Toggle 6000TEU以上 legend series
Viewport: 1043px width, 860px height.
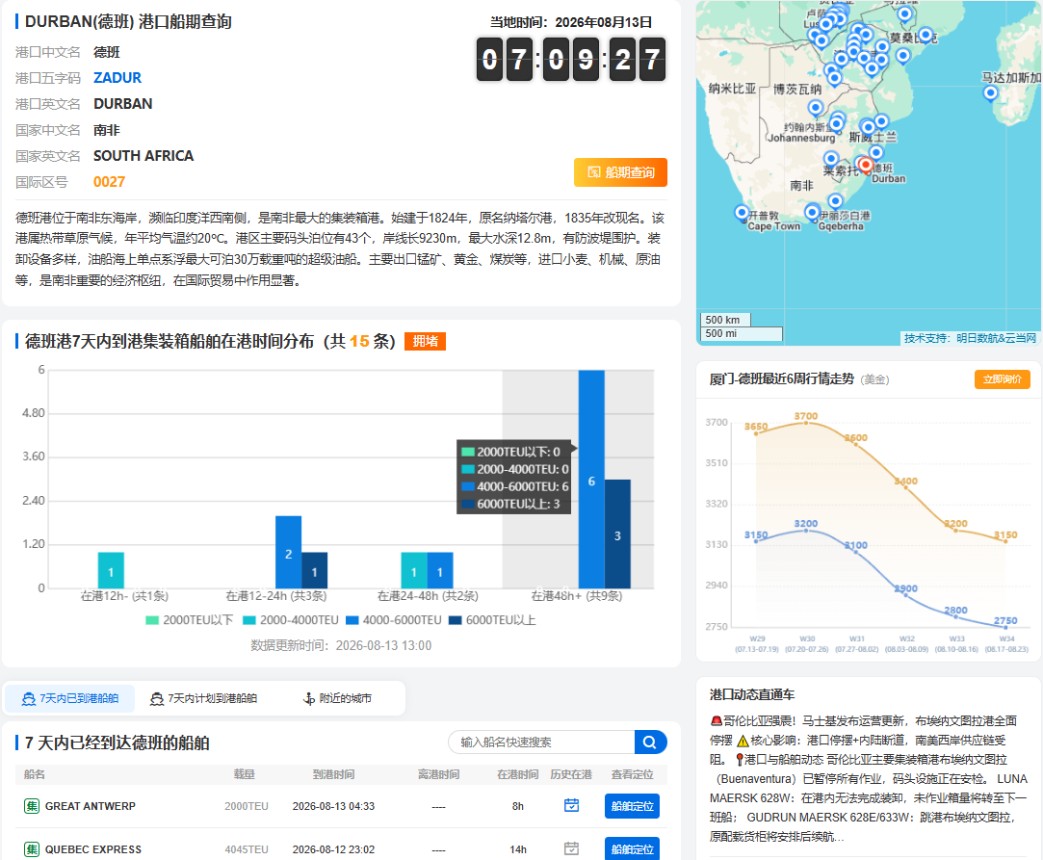click(x=492, y=620)
